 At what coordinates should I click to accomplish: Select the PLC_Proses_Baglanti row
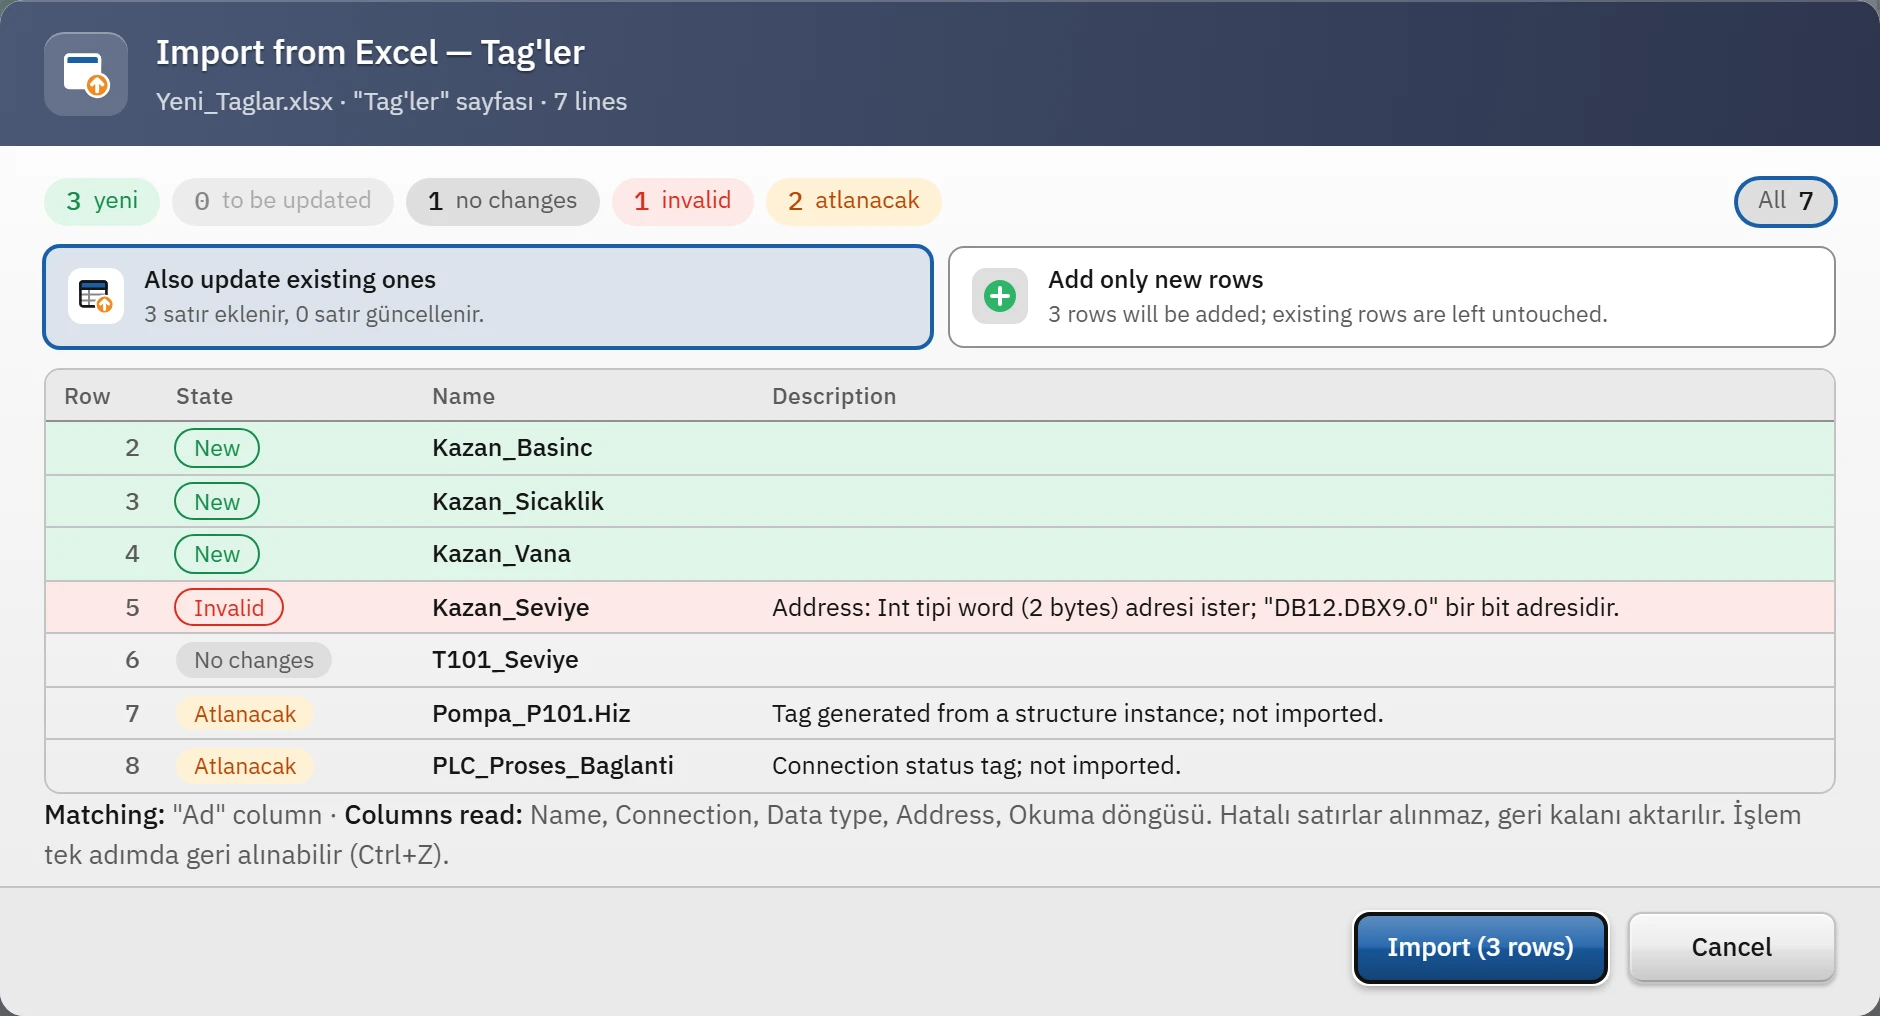pos(940,766)
